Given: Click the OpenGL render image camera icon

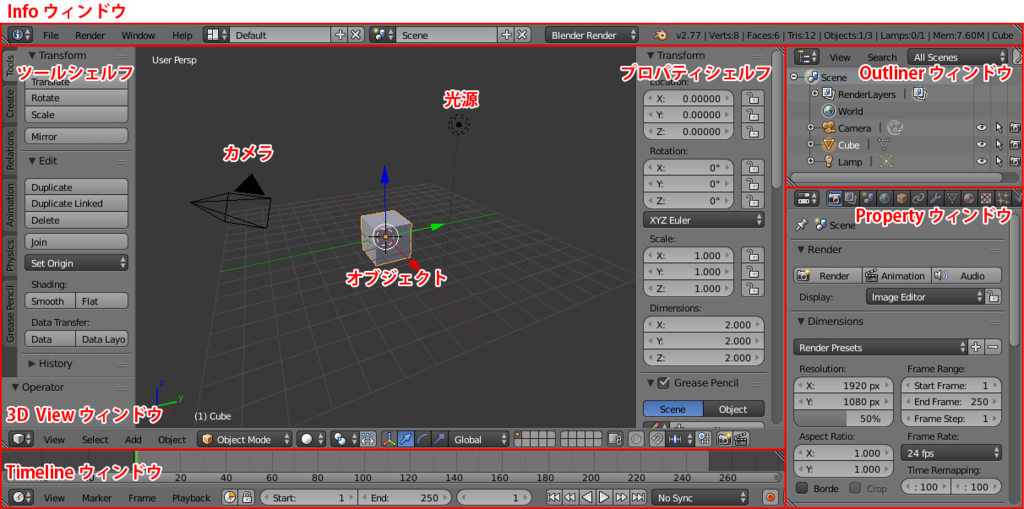Looking at the screenshot, I should tap(724, 439).
